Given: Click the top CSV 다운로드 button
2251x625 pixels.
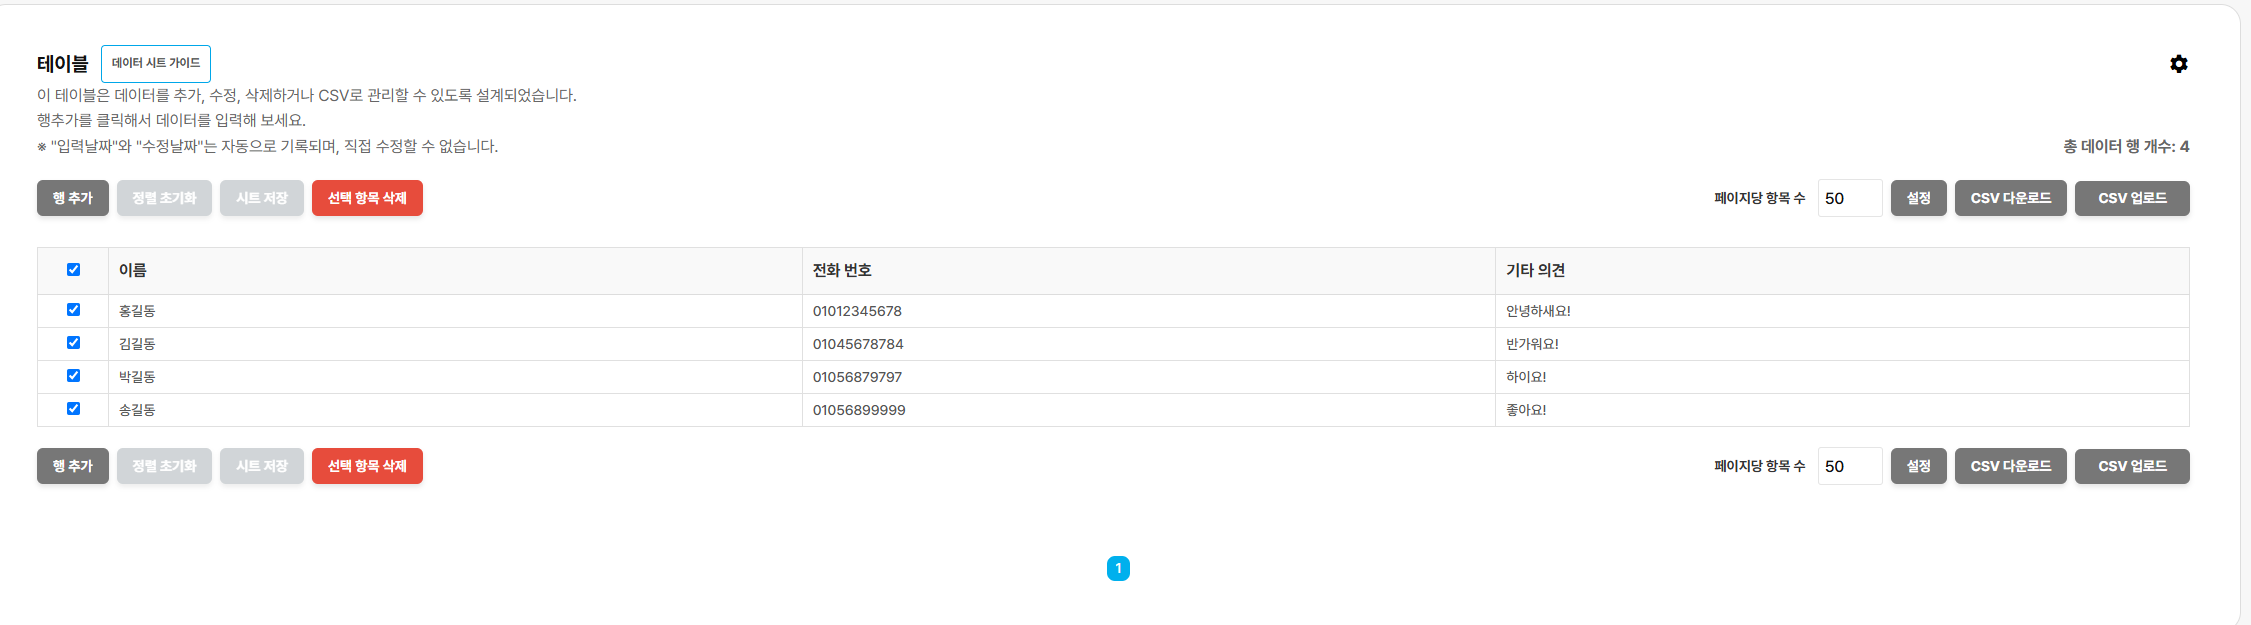Looking at the screenshot, I should pos(2010,198).
